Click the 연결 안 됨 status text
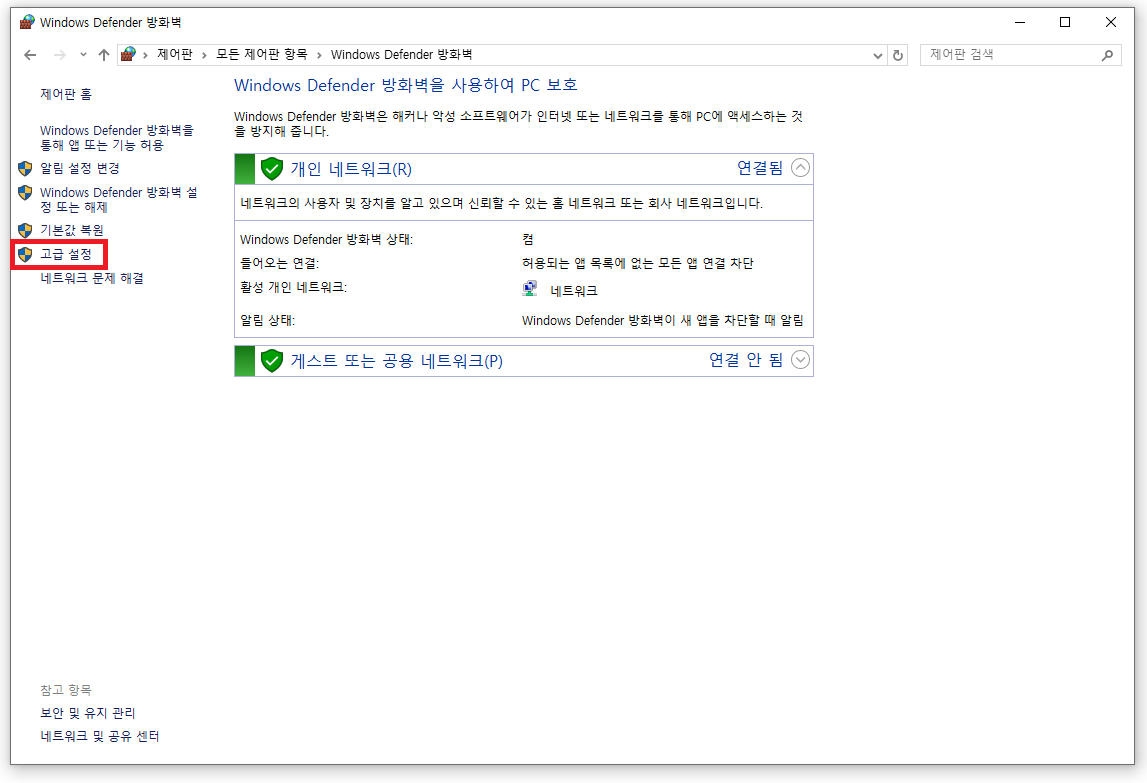 tap(746, 360)
